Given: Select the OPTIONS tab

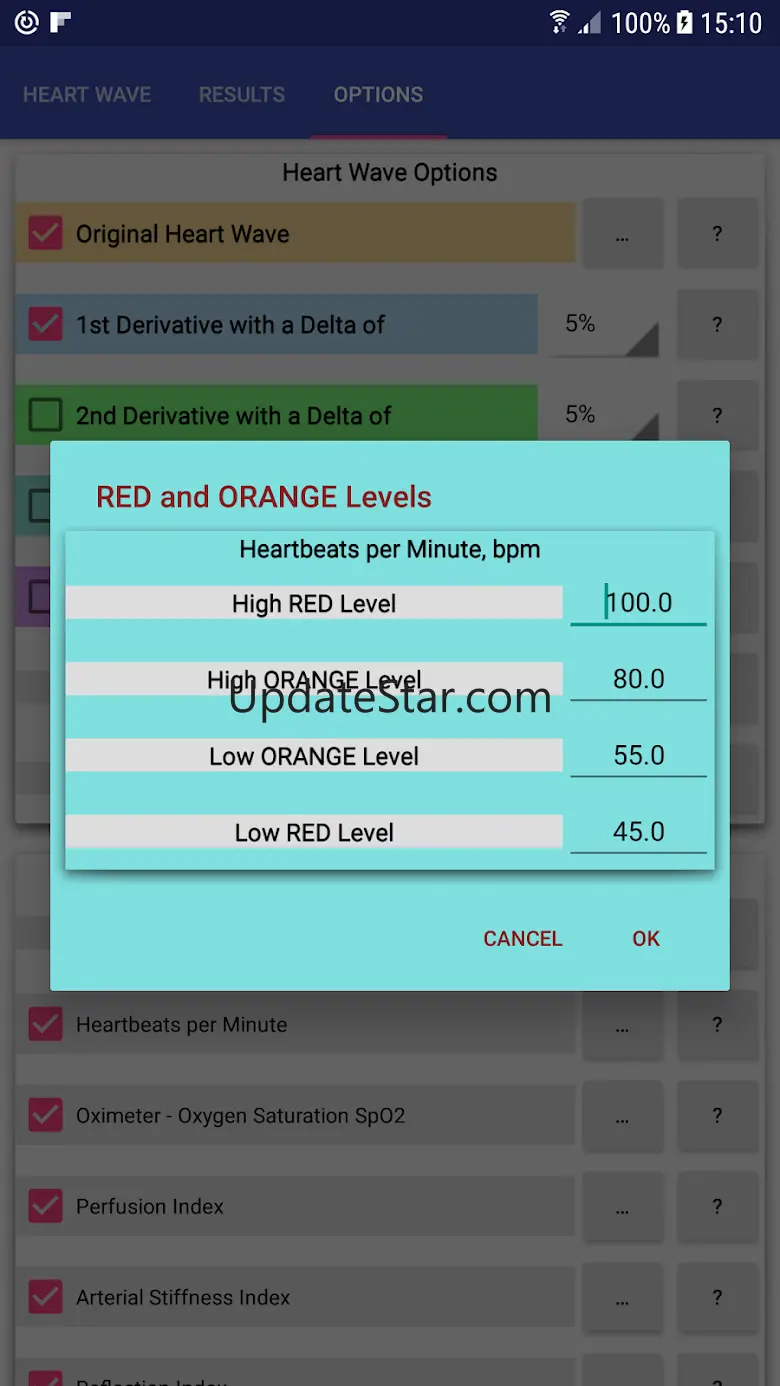Looking at the screenshot, I should coord(378,95).
